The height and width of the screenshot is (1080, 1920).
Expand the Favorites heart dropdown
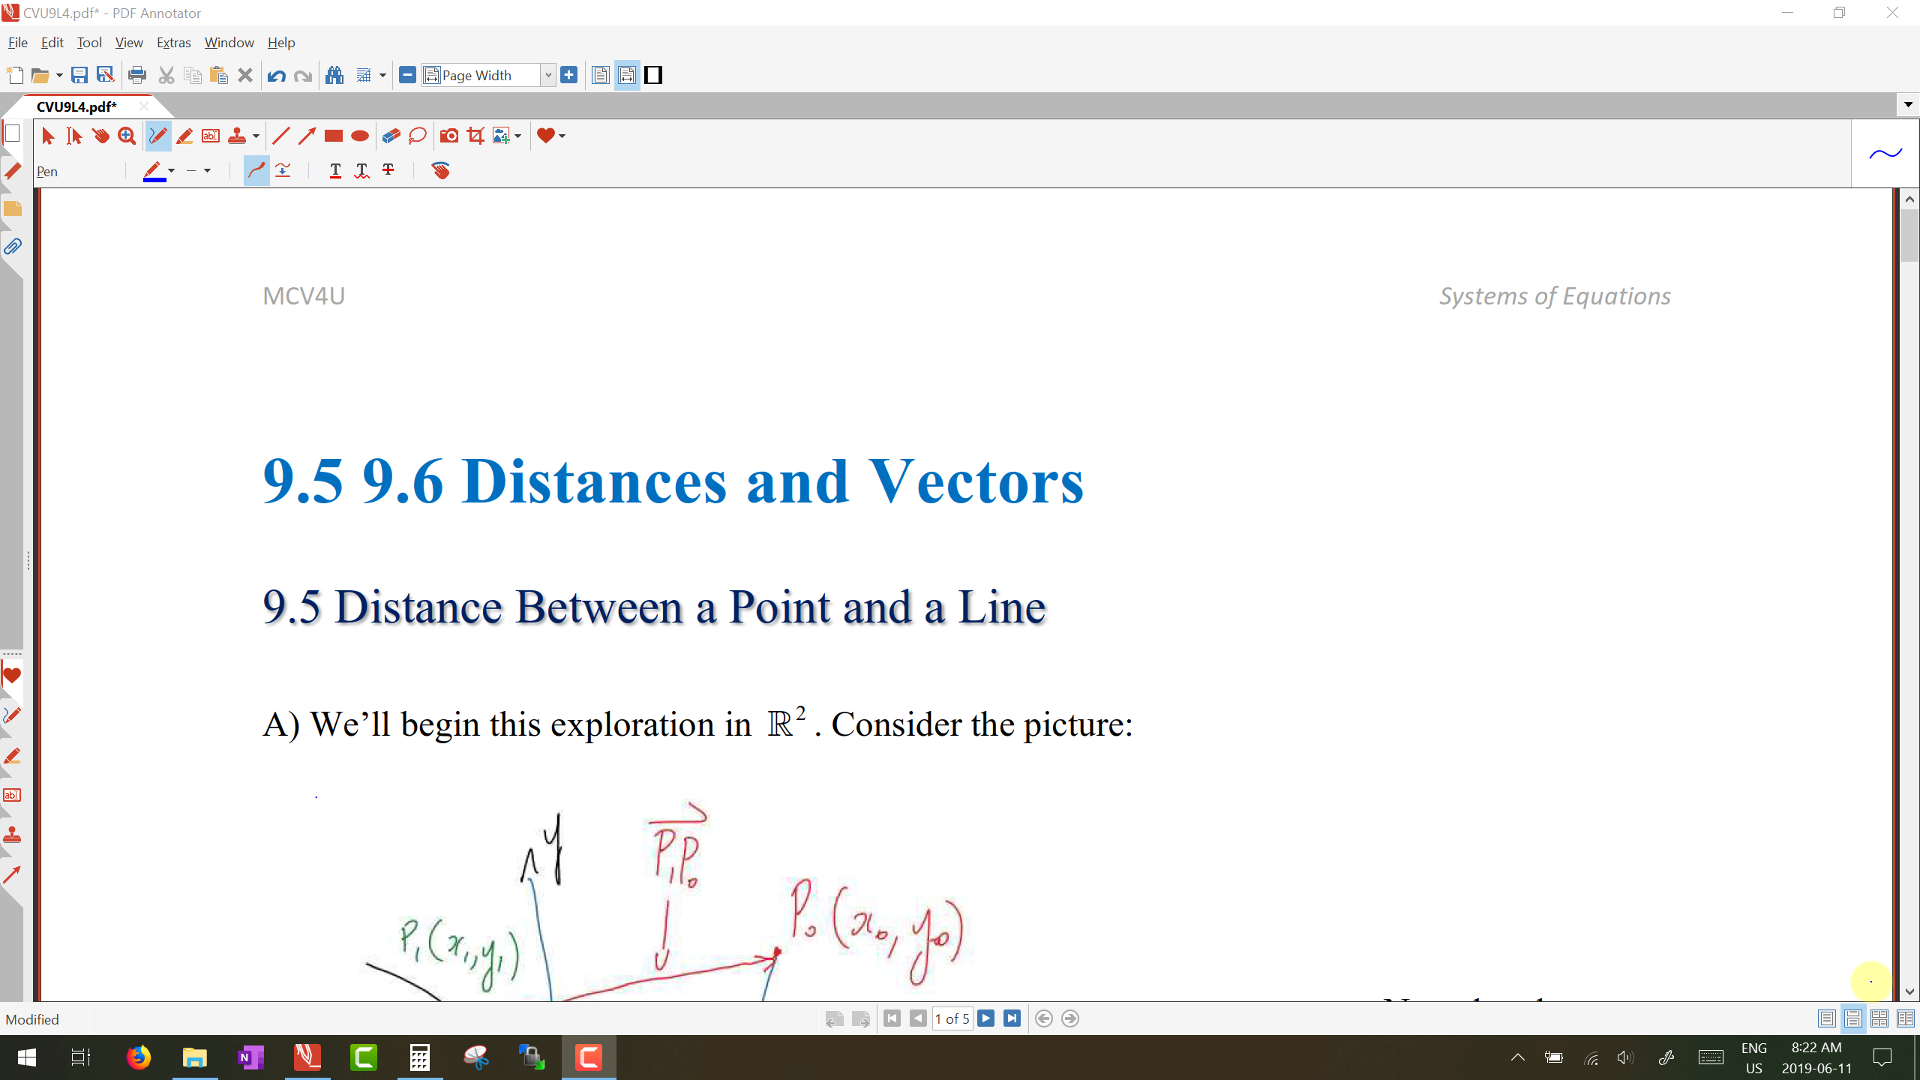click(x=562, y=136)
